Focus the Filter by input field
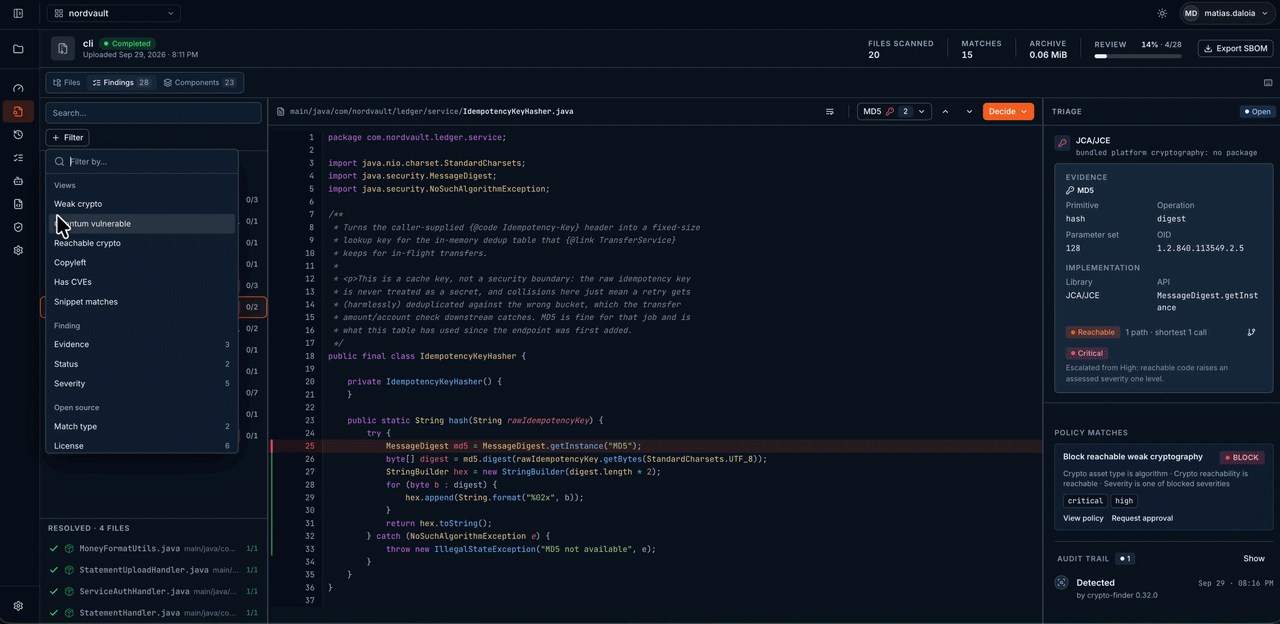 tap(142, 161)
